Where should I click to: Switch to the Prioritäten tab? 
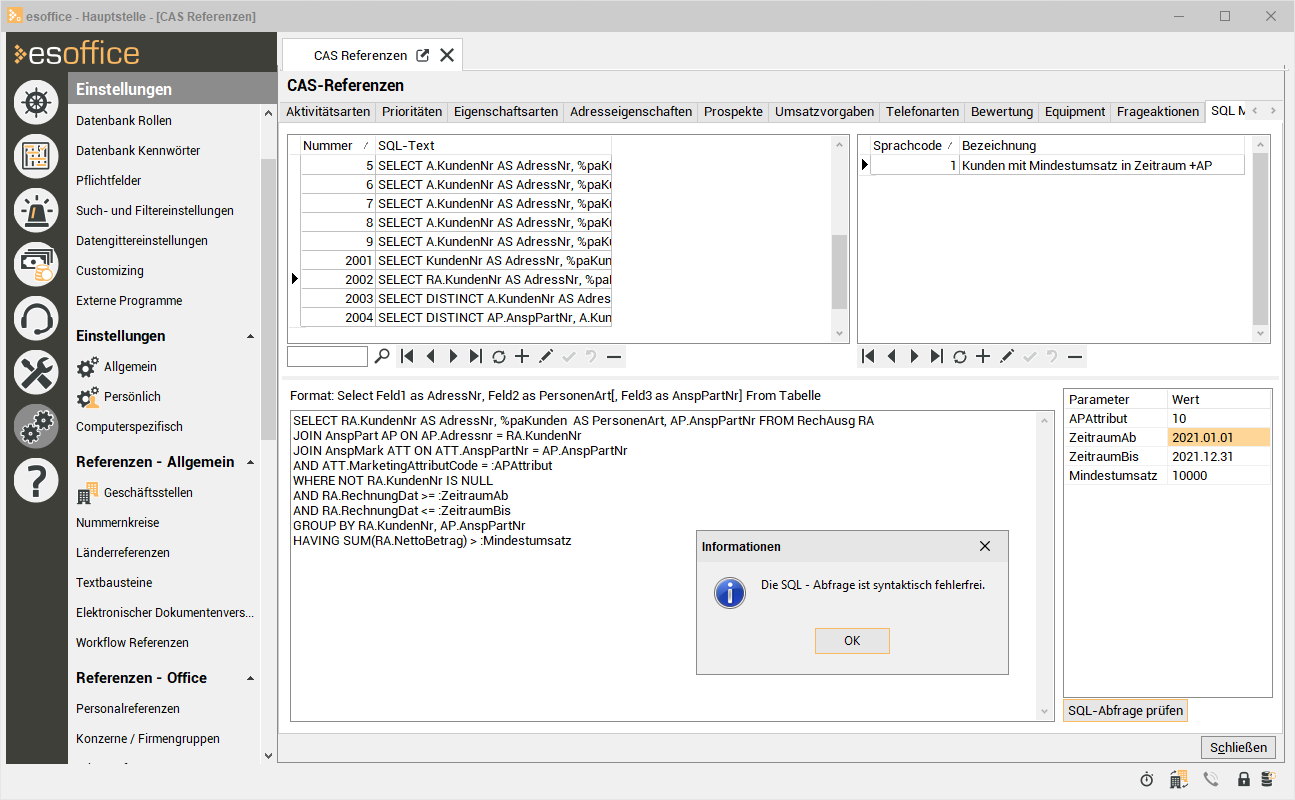click(412, 111)
